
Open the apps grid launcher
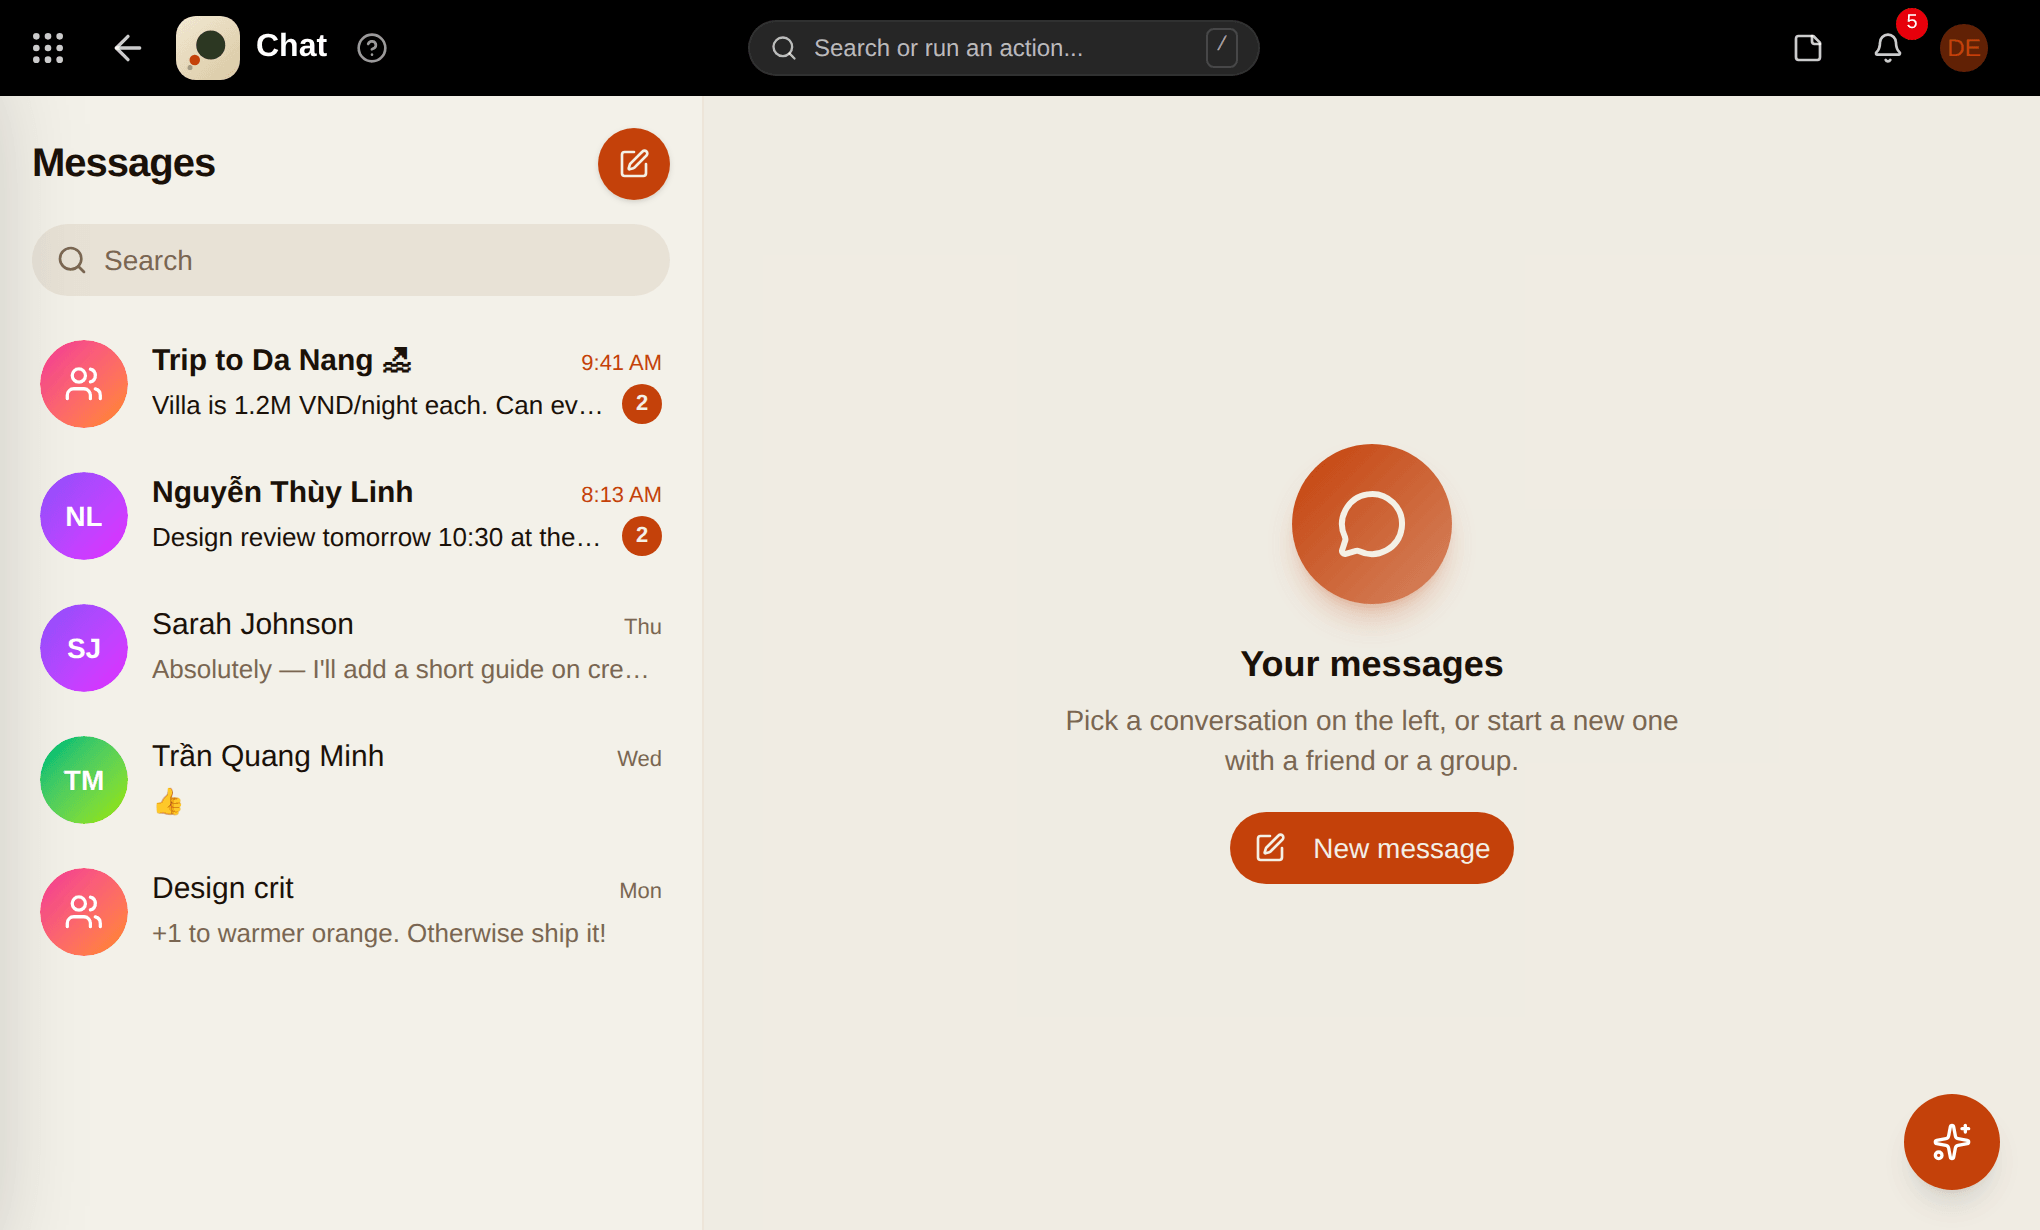tap(48, 48)
